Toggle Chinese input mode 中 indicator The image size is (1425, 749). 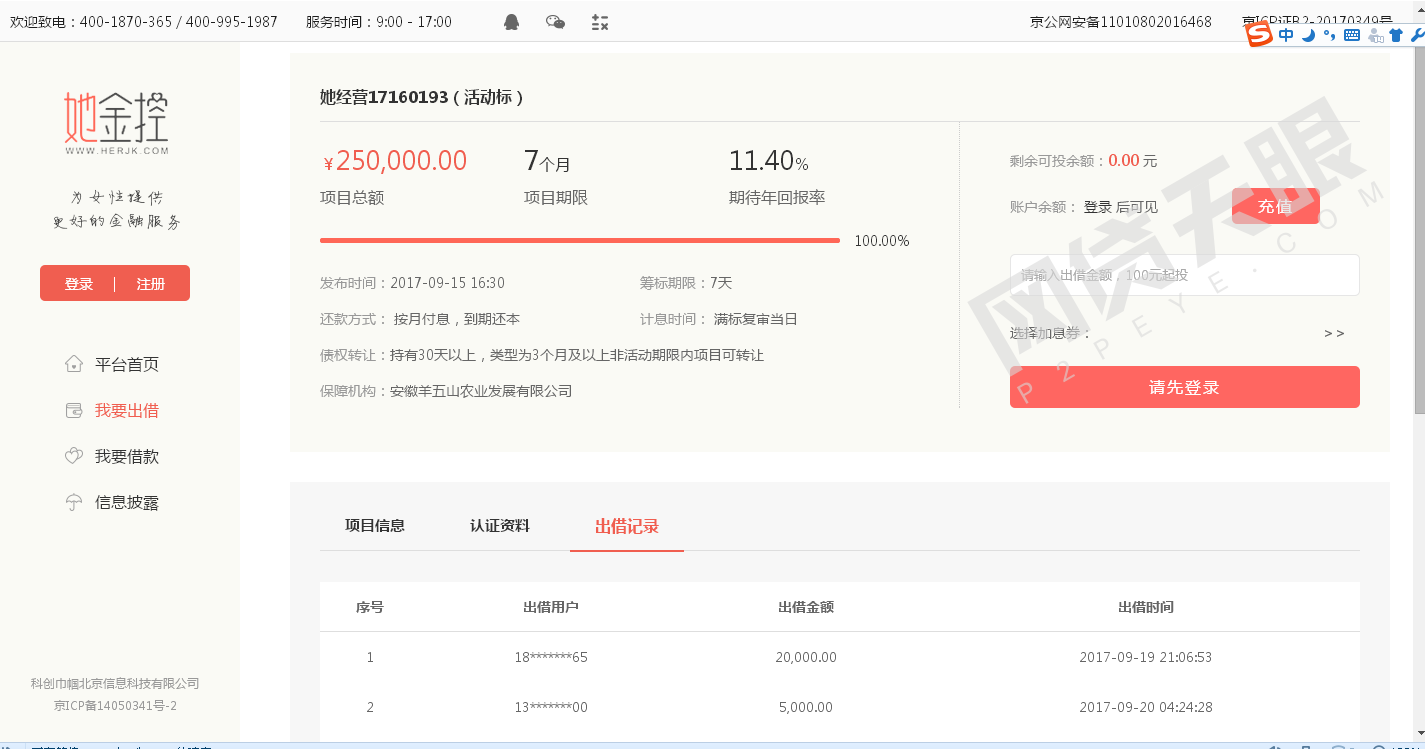pos(1286,35)
